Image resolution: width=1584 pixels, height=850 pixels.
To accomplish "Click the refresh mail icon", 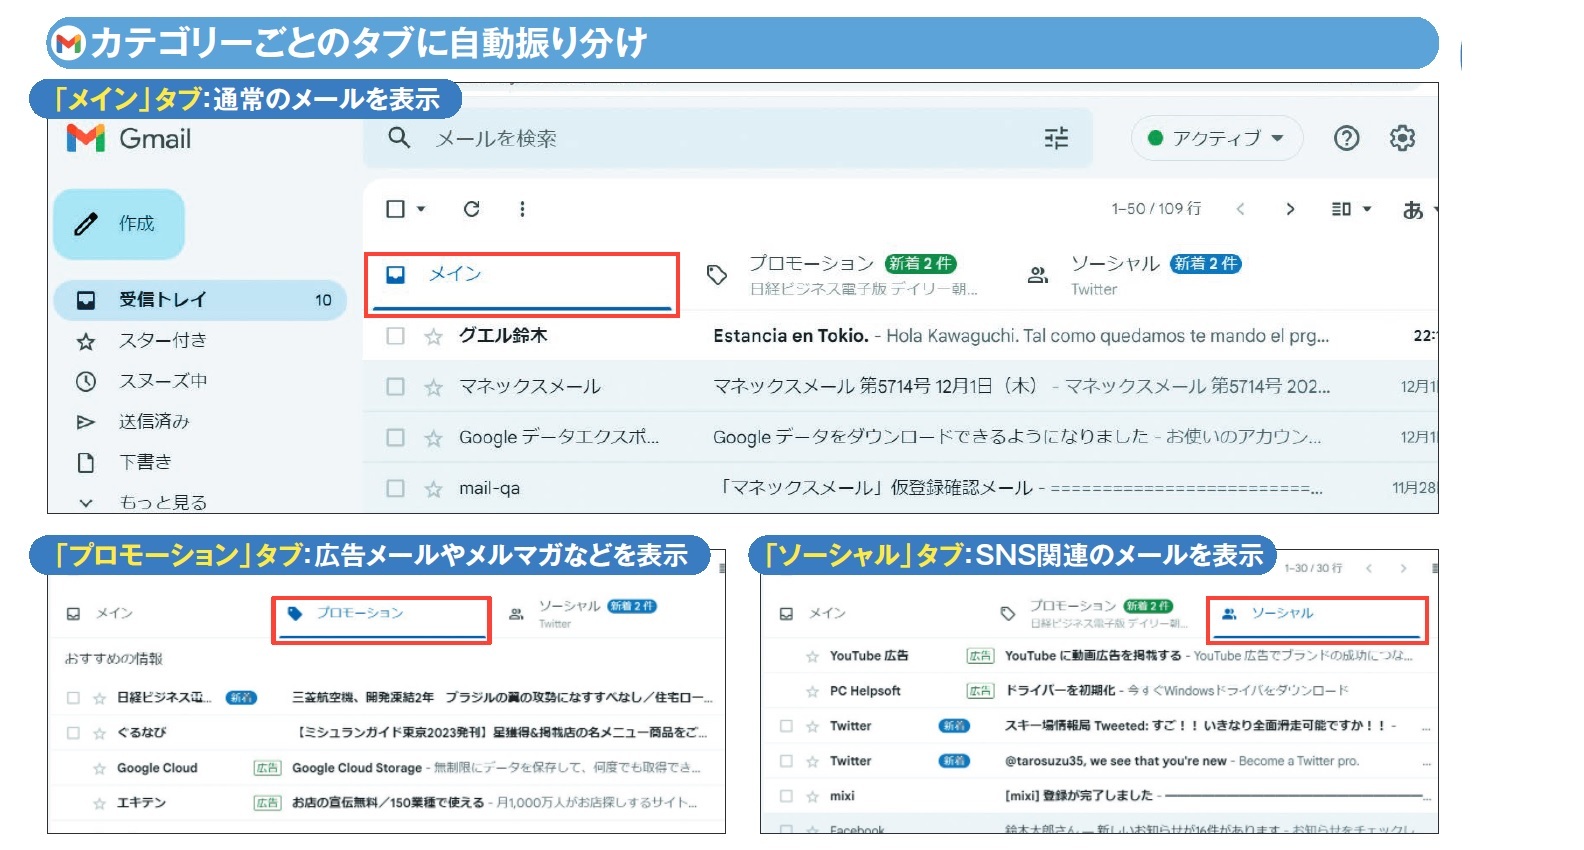I will [x=472, y=209].
